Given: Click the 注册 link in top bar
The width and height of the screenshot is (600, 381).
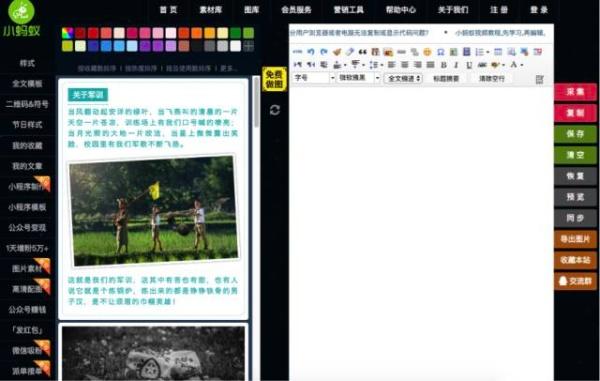Looking at the screenshot, I should coord(499,10).
